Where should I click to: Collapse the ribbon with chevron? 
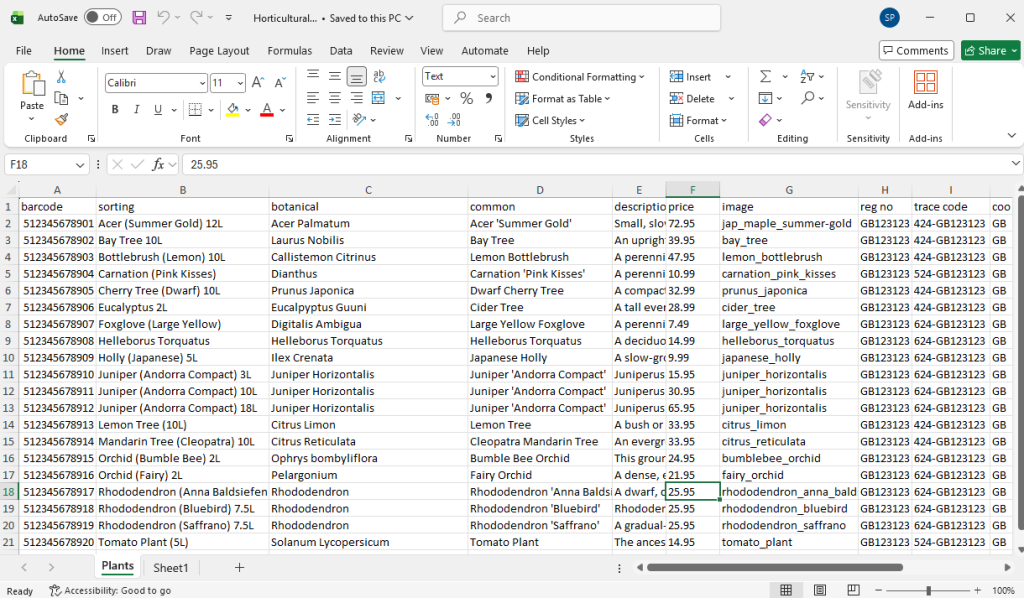(1012, 136)
